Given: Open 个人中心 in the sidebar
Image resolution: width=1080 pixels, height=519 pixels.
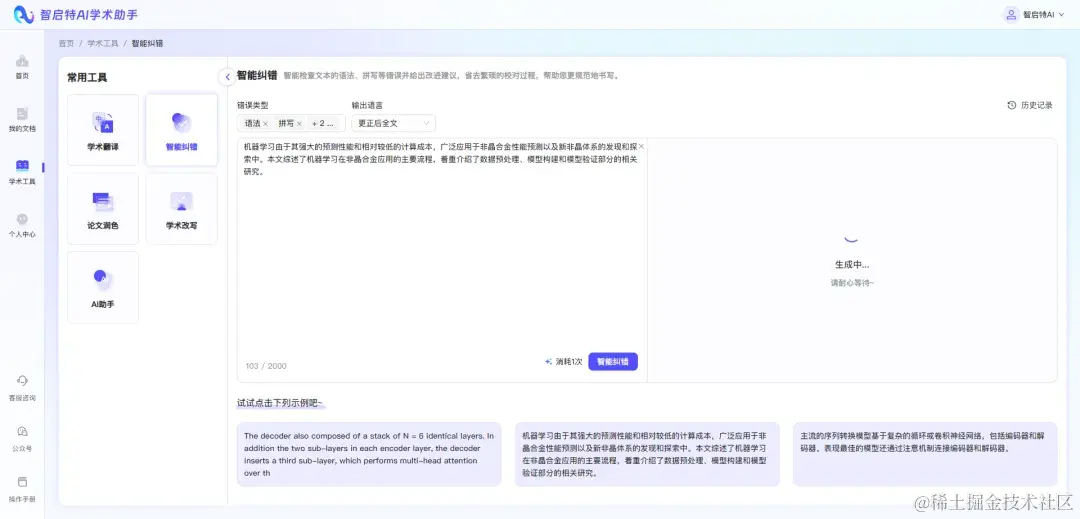Looking at the screenshot, I should [22, 225].
